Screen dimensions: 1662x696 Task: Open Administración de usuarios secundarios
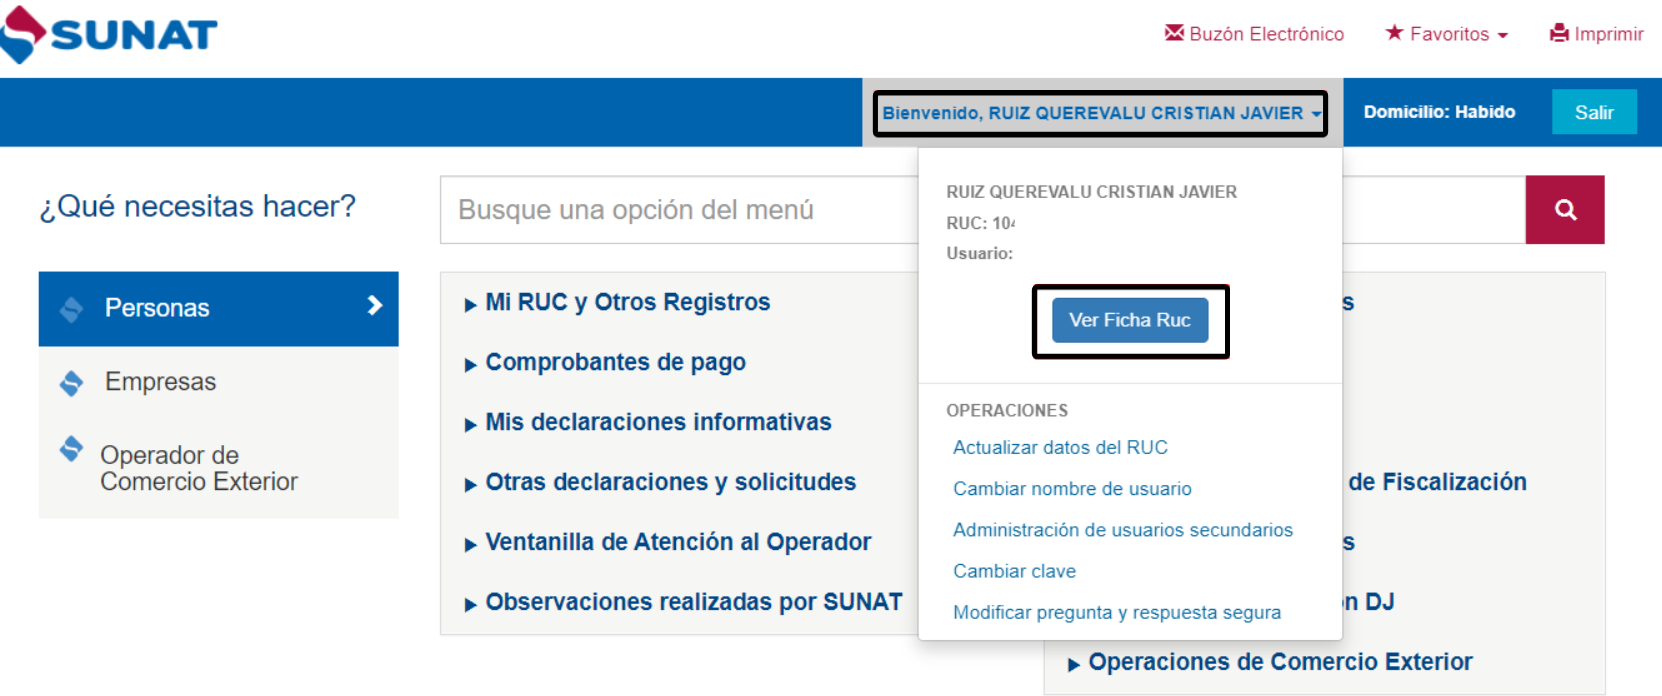click(1123, 530)
